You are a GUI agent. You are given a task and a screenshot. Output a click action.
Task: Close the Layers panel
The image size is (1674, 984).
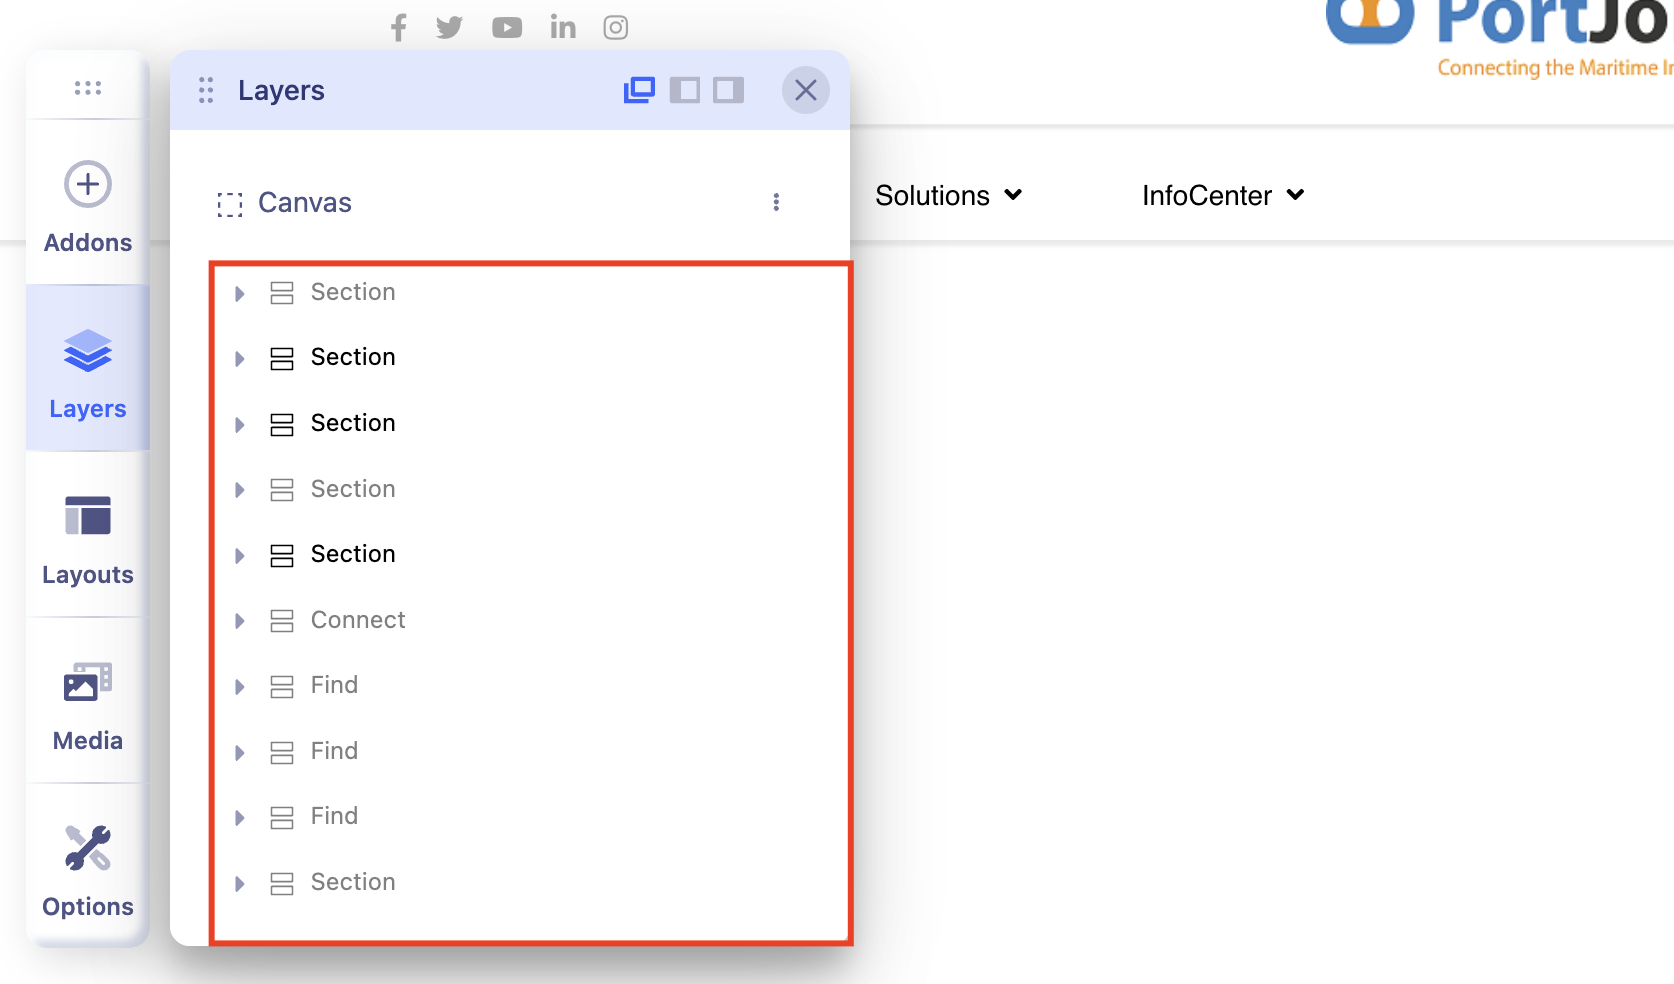(805, 90)
